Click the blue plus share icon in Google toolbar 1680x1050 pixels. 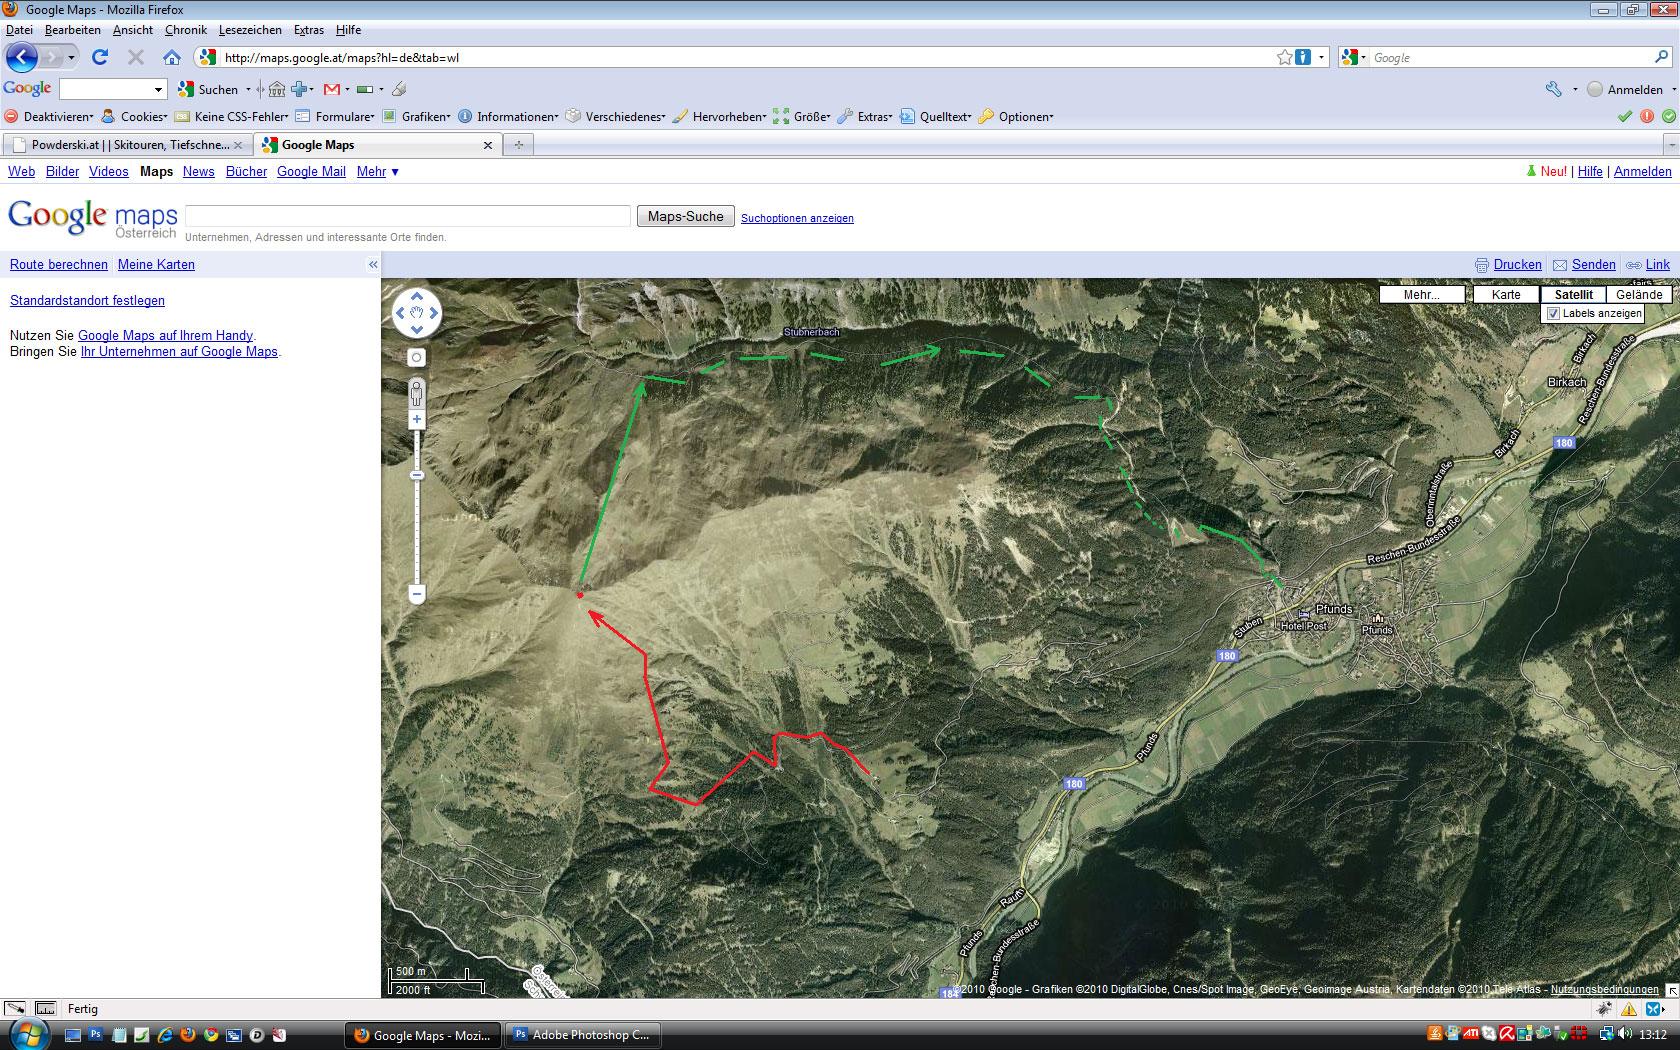(x=299, y=89)
